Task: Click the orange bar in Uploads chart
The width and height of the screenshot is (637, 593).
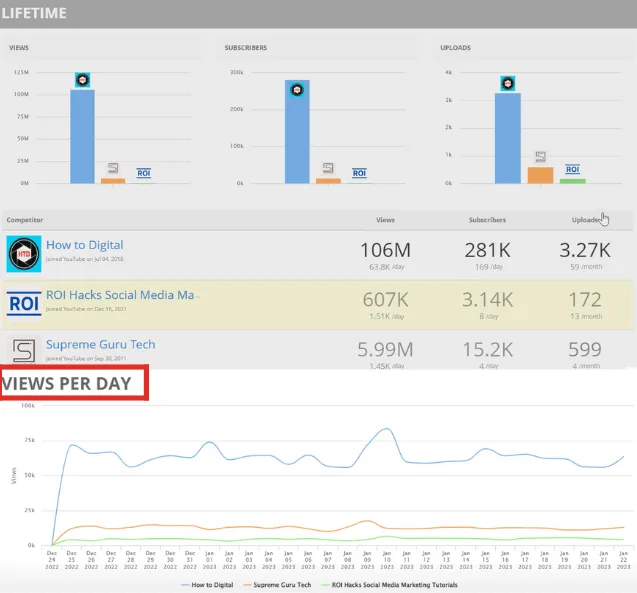Action: point(540,175)
